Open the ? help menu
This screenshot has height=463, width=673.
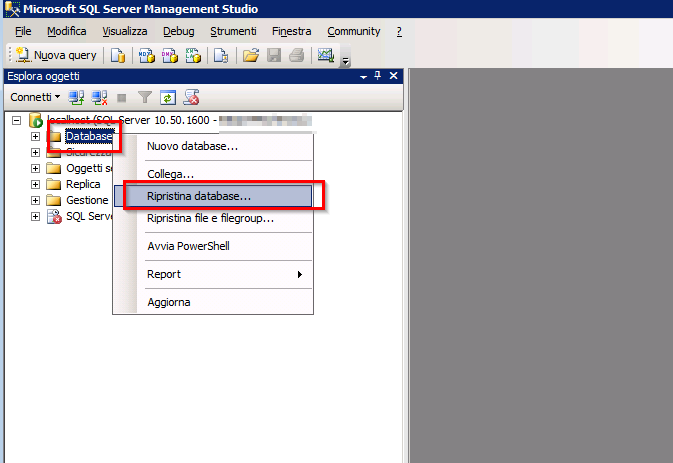pyautogui.click(x=399, y=31)
